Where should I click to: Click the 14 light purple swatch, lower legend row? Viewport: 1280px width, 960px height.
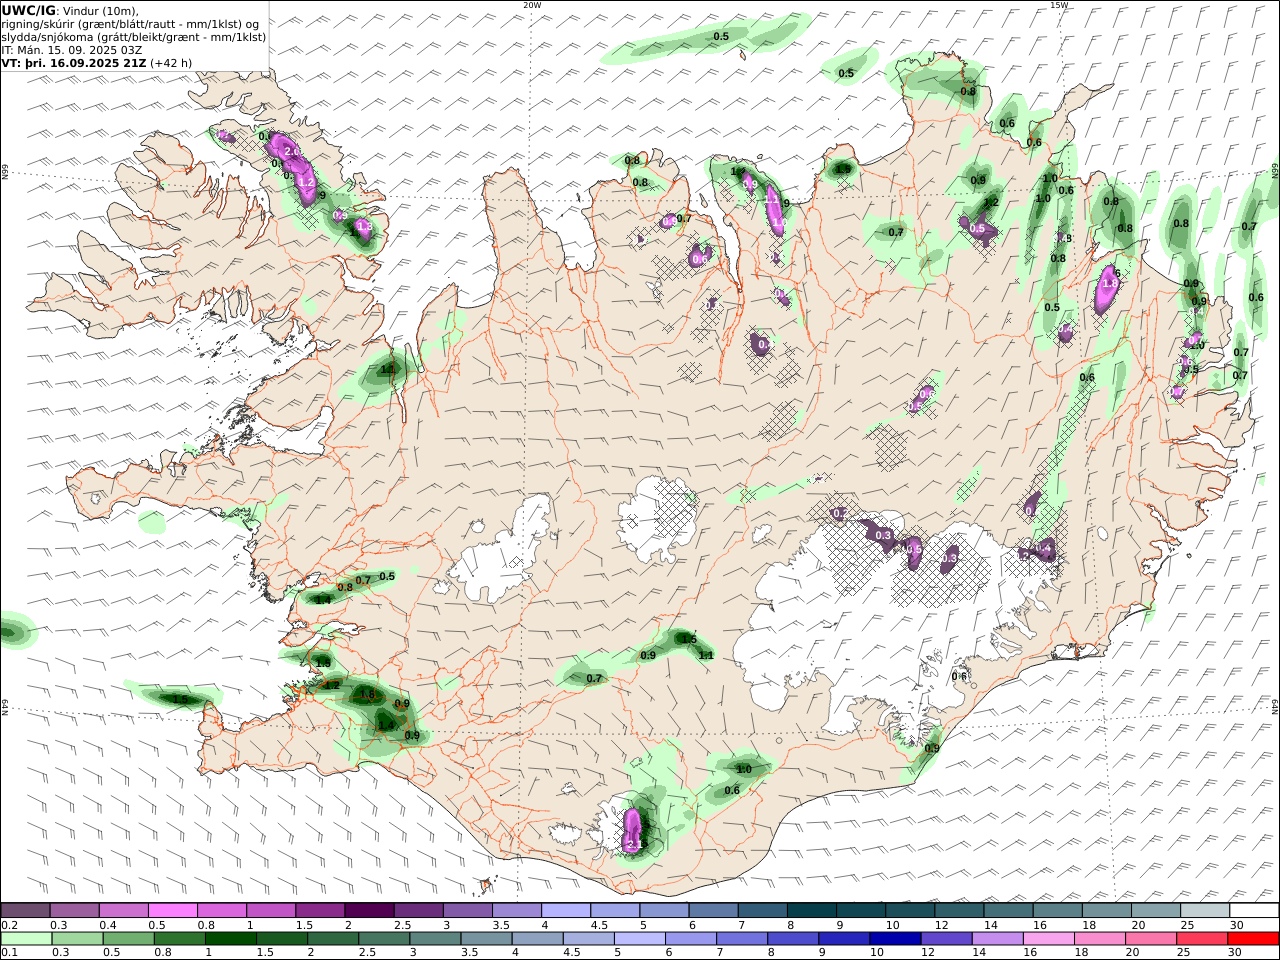[997, 939]
